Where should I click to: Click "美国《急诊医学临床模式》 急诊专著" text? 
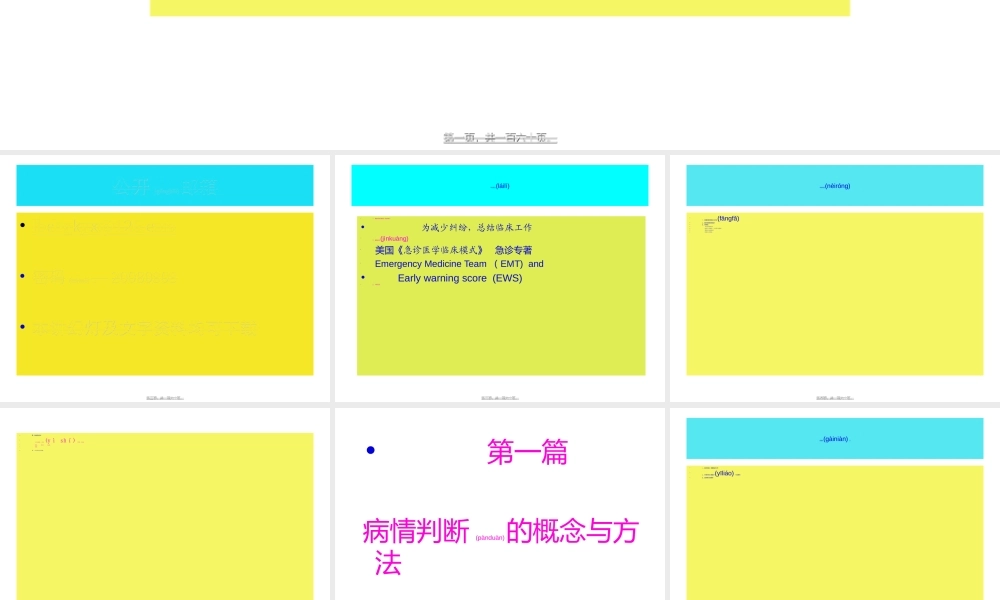(452, 249)
